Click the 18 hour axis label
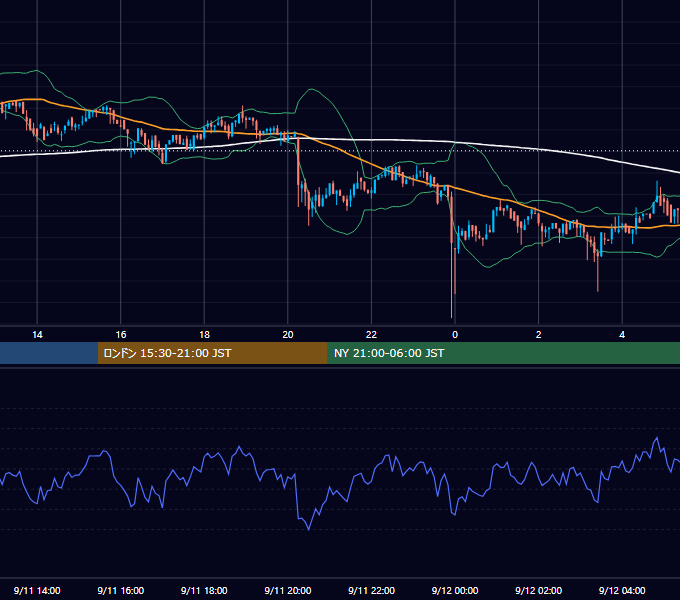 tap(204, 335)
